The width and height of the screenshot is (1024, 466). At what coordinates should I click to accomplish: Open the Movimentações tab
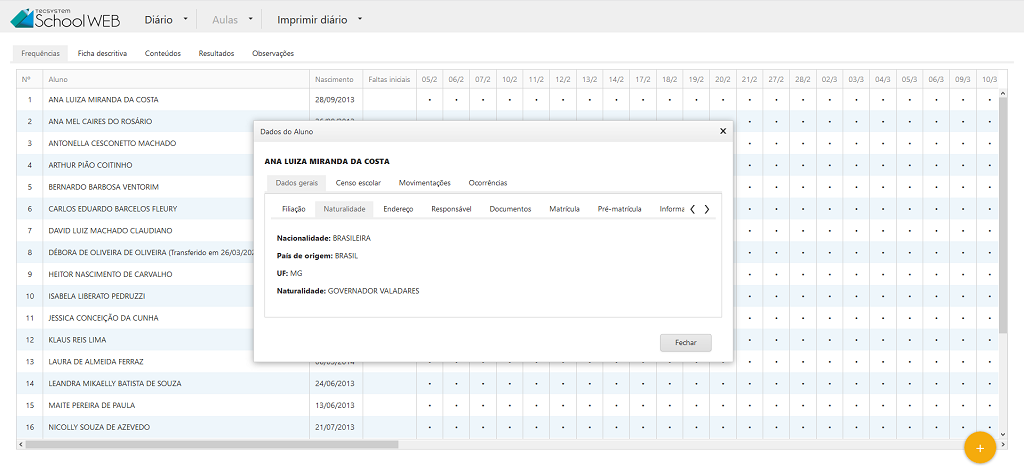click(x=424, y=183)
